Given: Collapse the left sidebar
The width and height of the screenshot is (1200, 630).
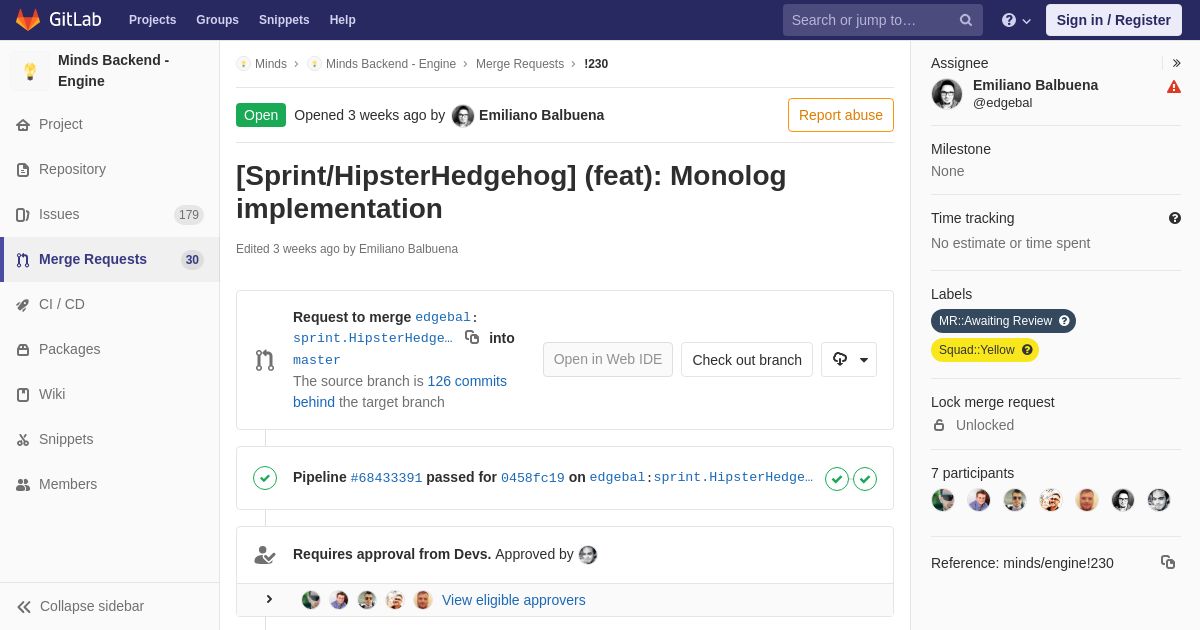Looking at the screenshot, I should tap(110, 606).
